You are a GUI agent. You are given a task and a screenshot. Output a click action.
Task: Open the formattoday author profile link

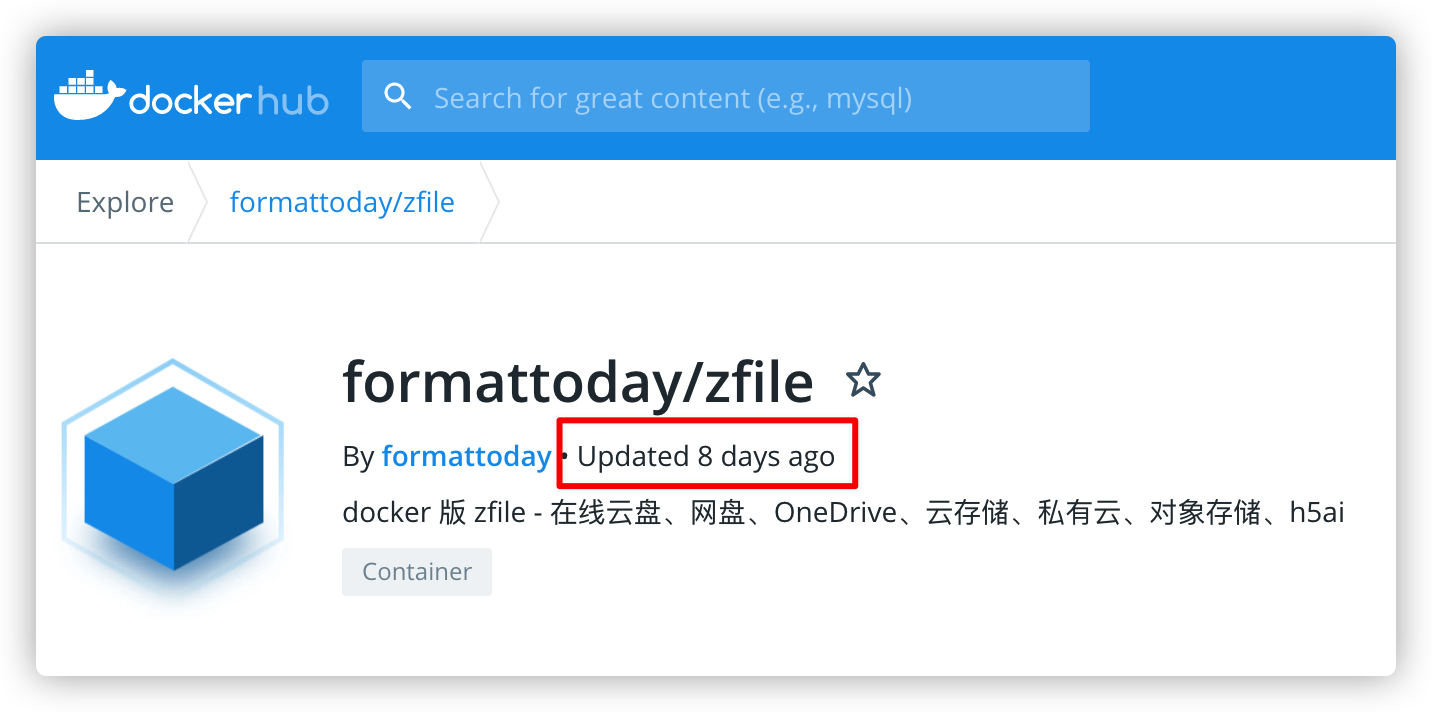pyautogui.click(x=466, y=457)
